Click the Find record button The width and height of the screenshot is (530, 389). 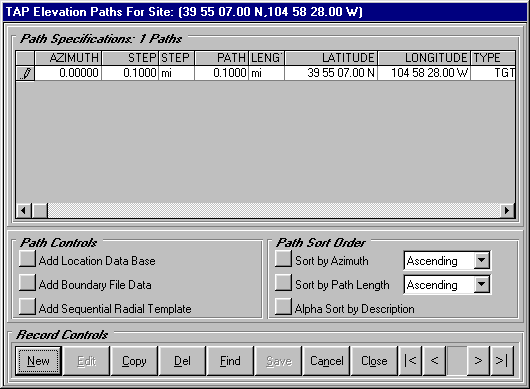pos(230,361)
